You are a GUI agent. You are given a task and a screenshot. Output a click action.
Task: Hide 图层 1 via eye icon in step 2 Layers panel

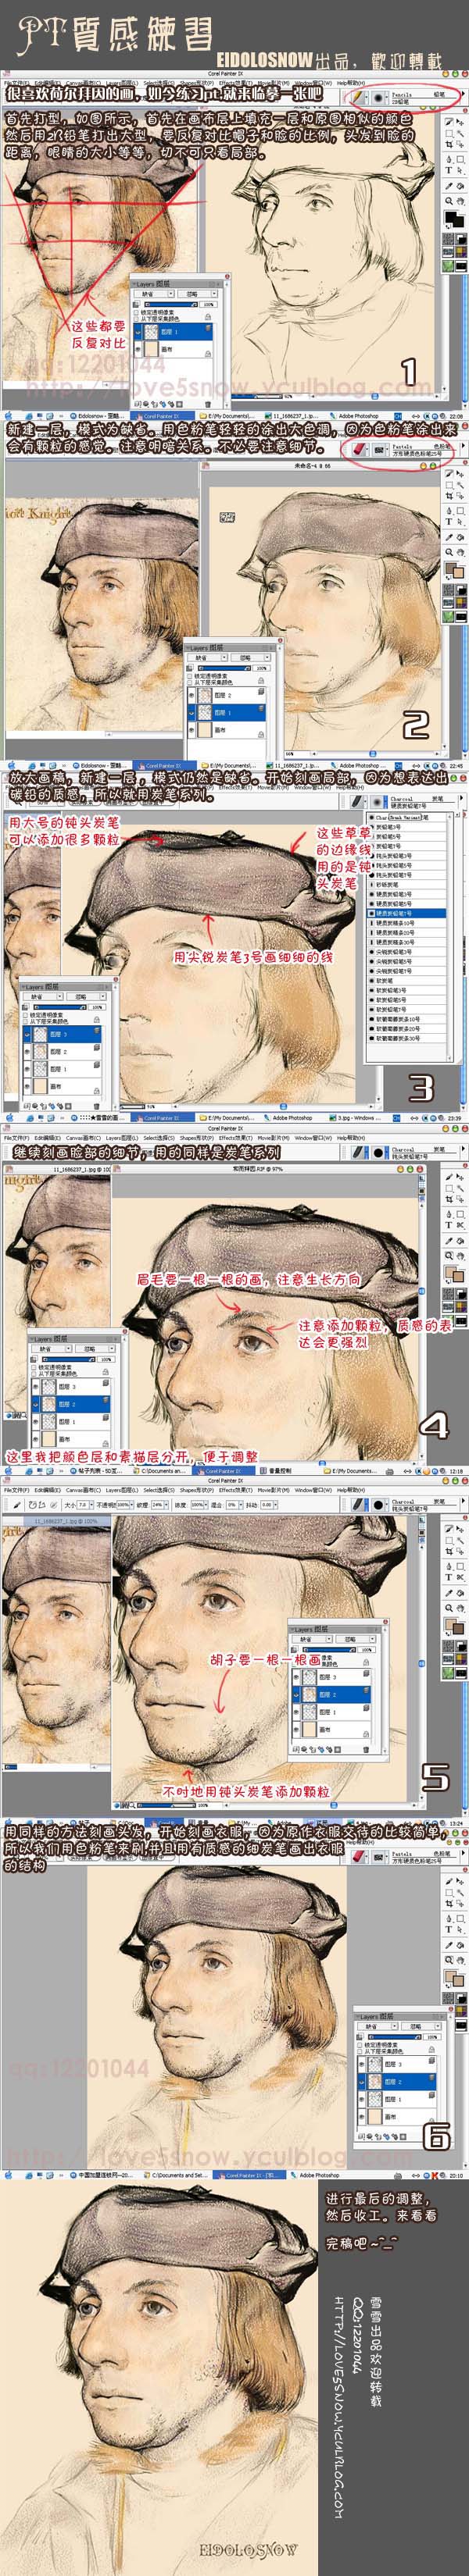(x=192, y=712)
